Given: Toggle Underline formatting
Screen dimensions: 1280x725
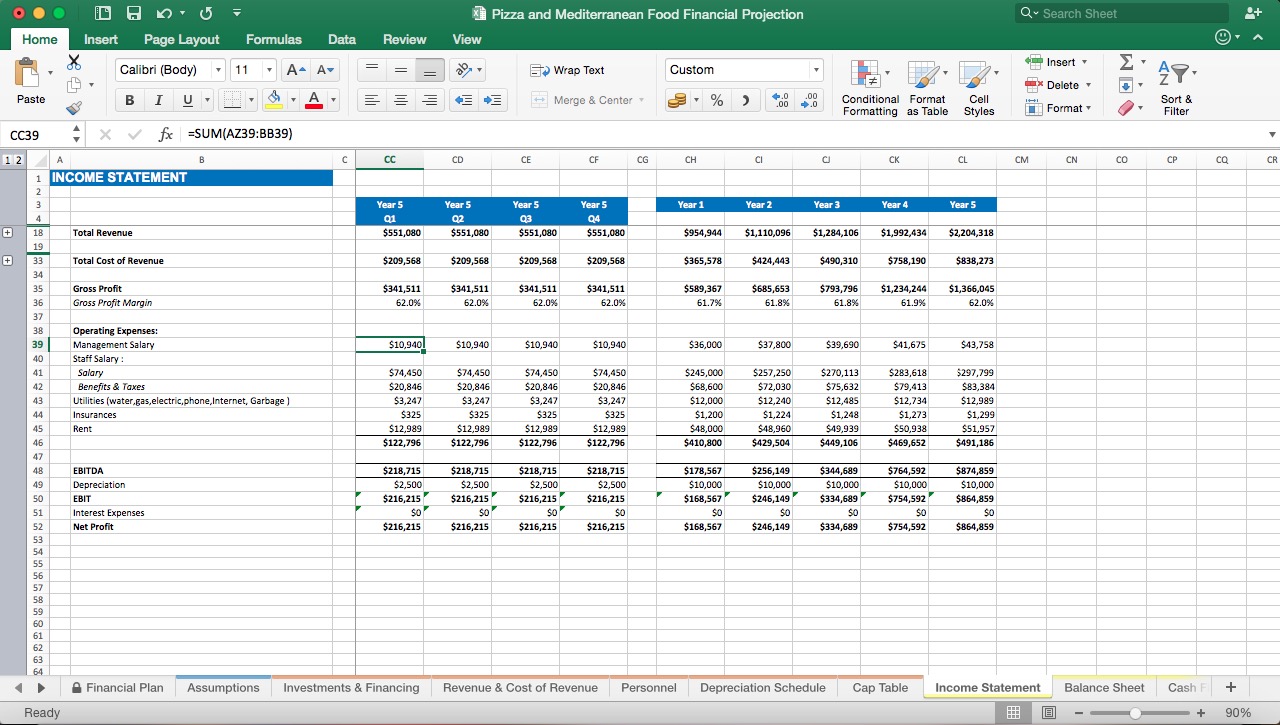Looking at the screenshot, I should (x=187, y=100).
